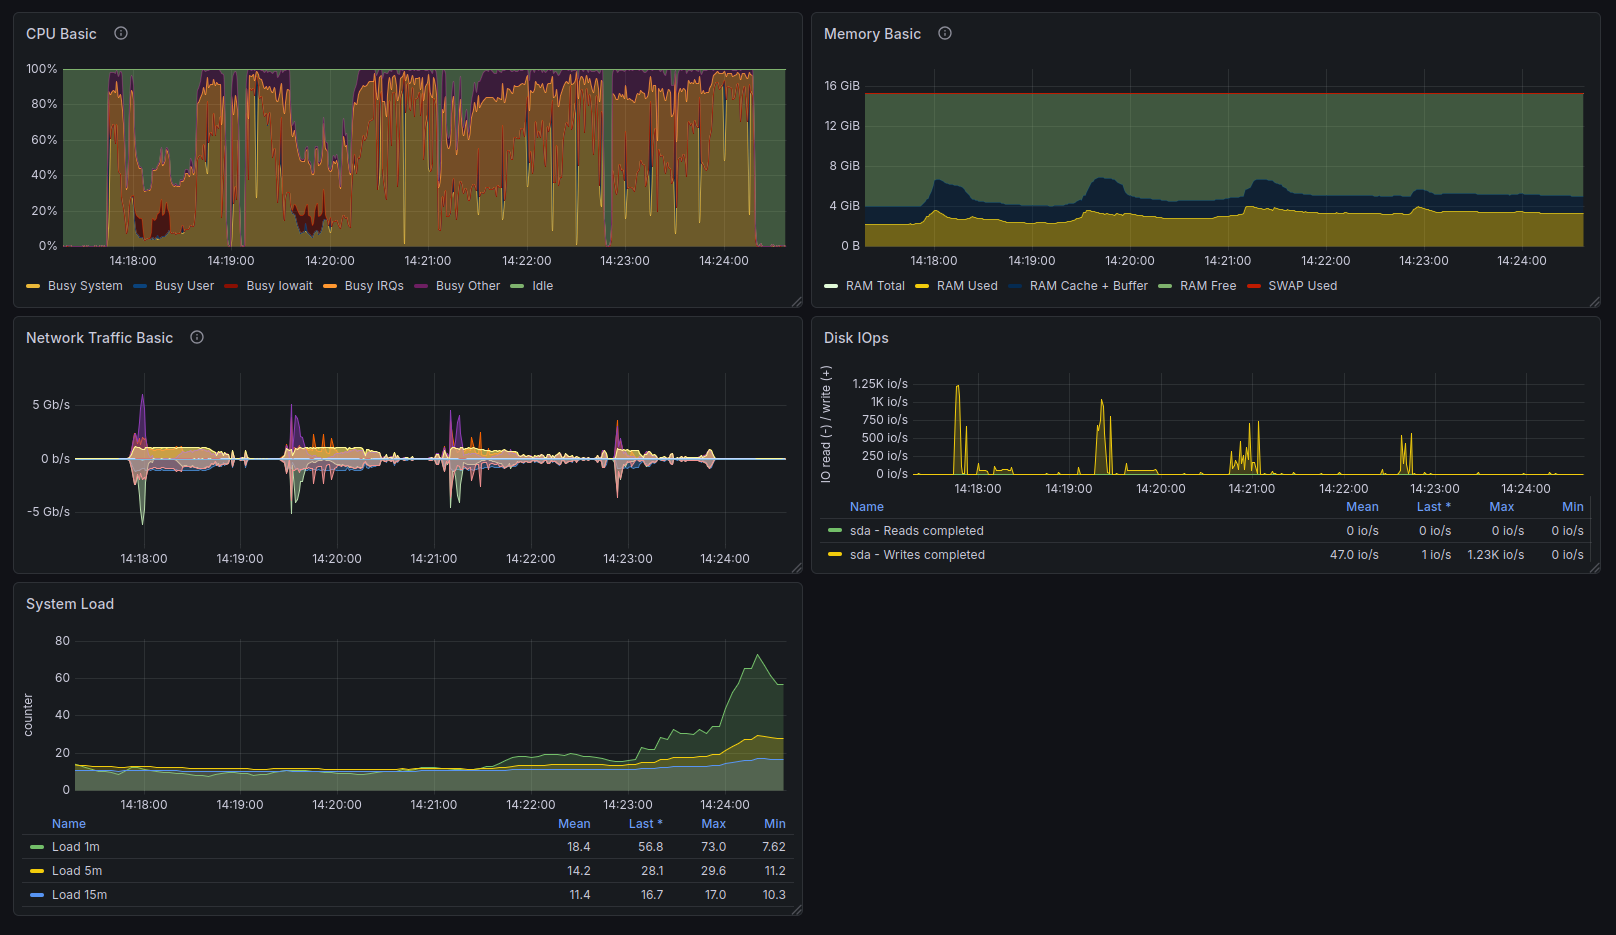Toggle the Busy User series in CPU legend
Screen dimensions: 1616x935
click(184, 286)
